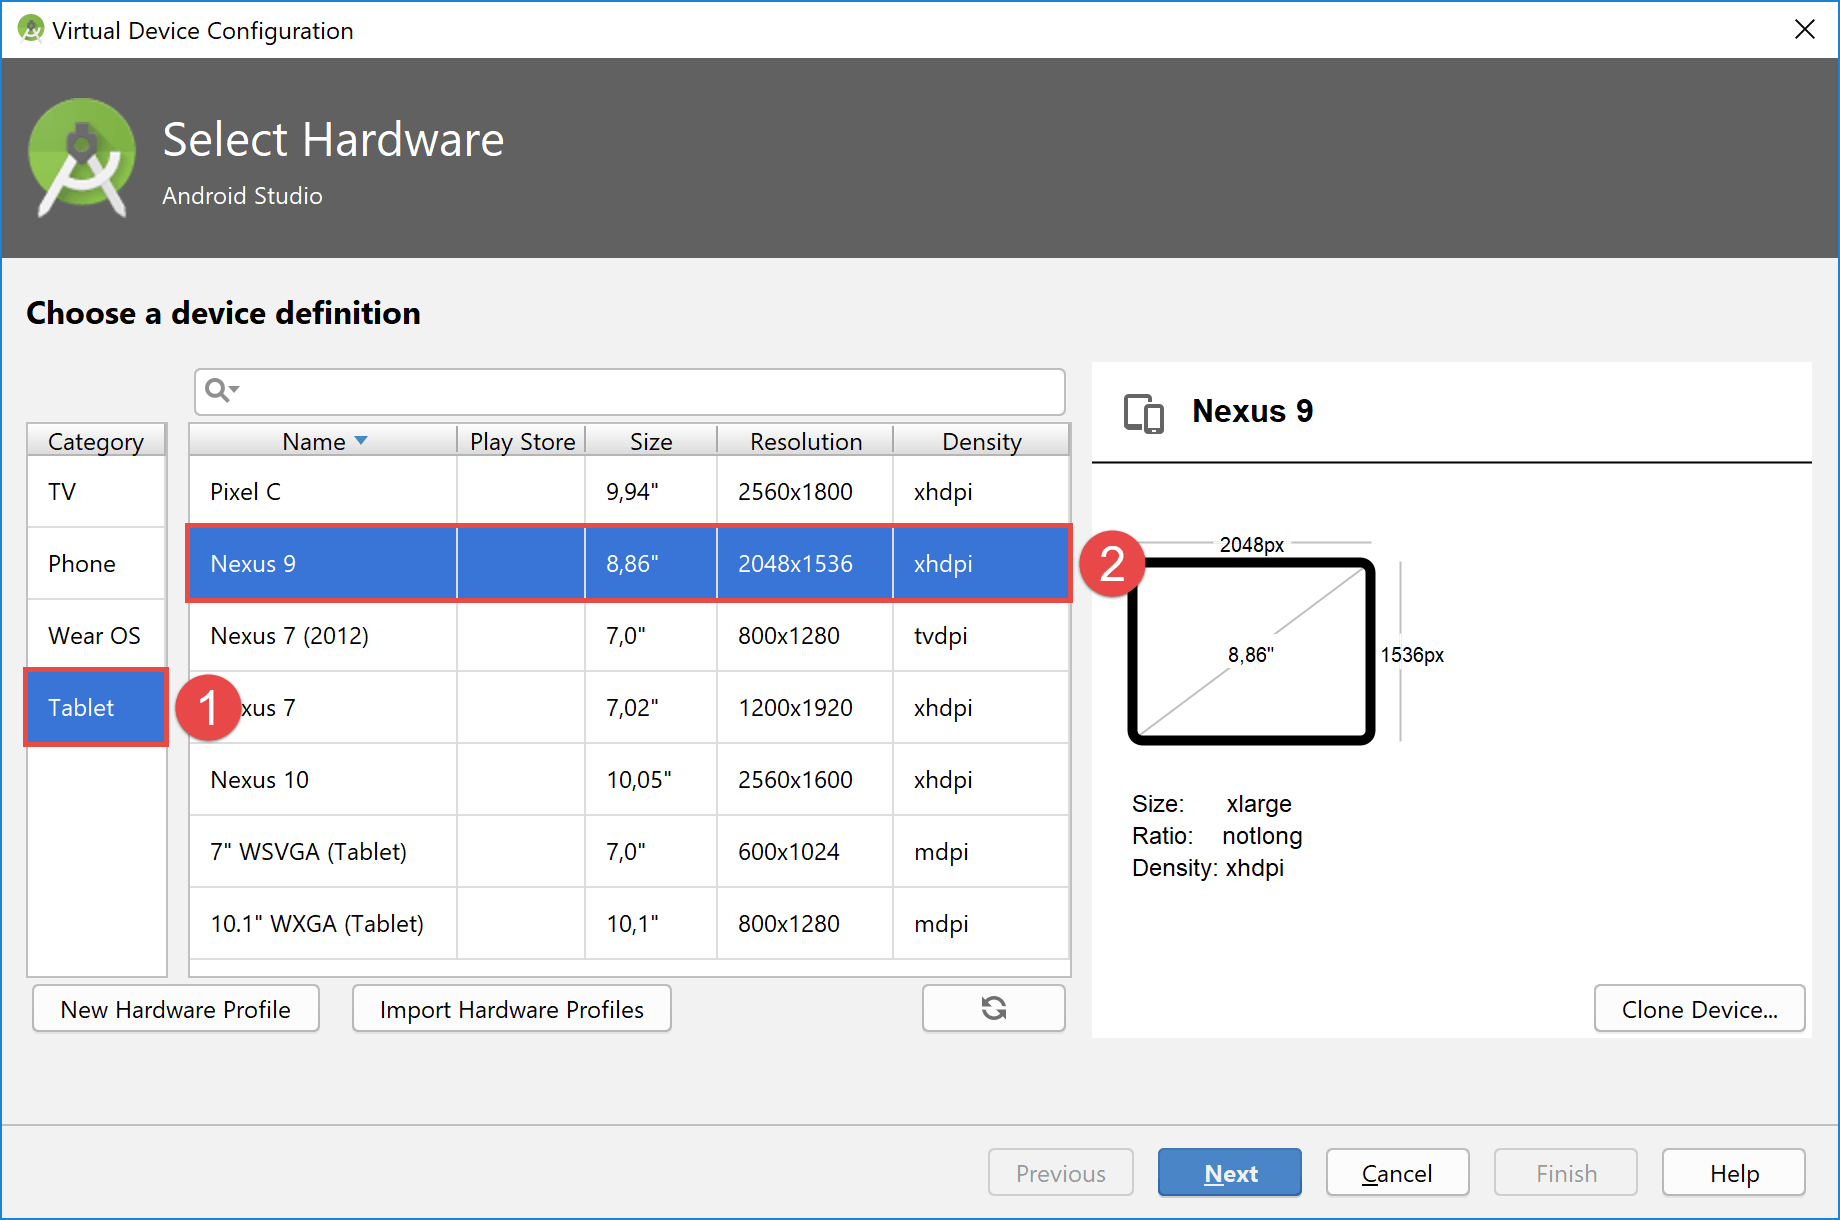1840x1220 pixels.
Task: Click the tvdpi density cell
Action: (x=981, y=635)
